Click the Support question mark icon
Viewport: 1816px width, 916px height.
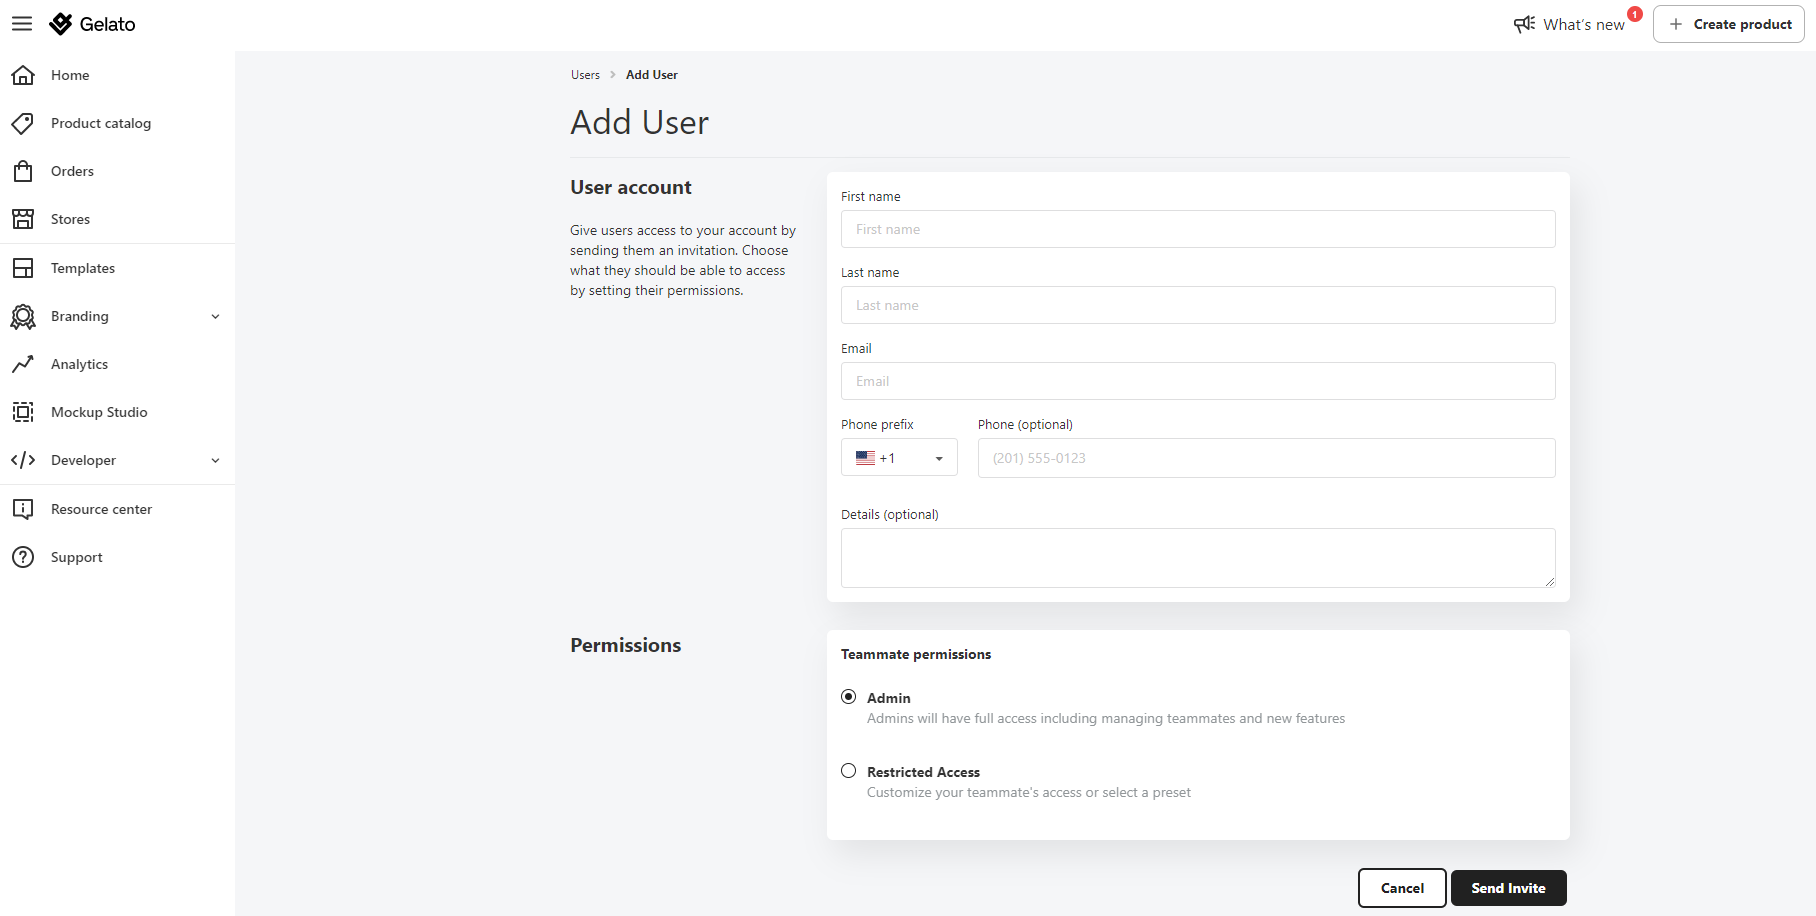[23, 557]
